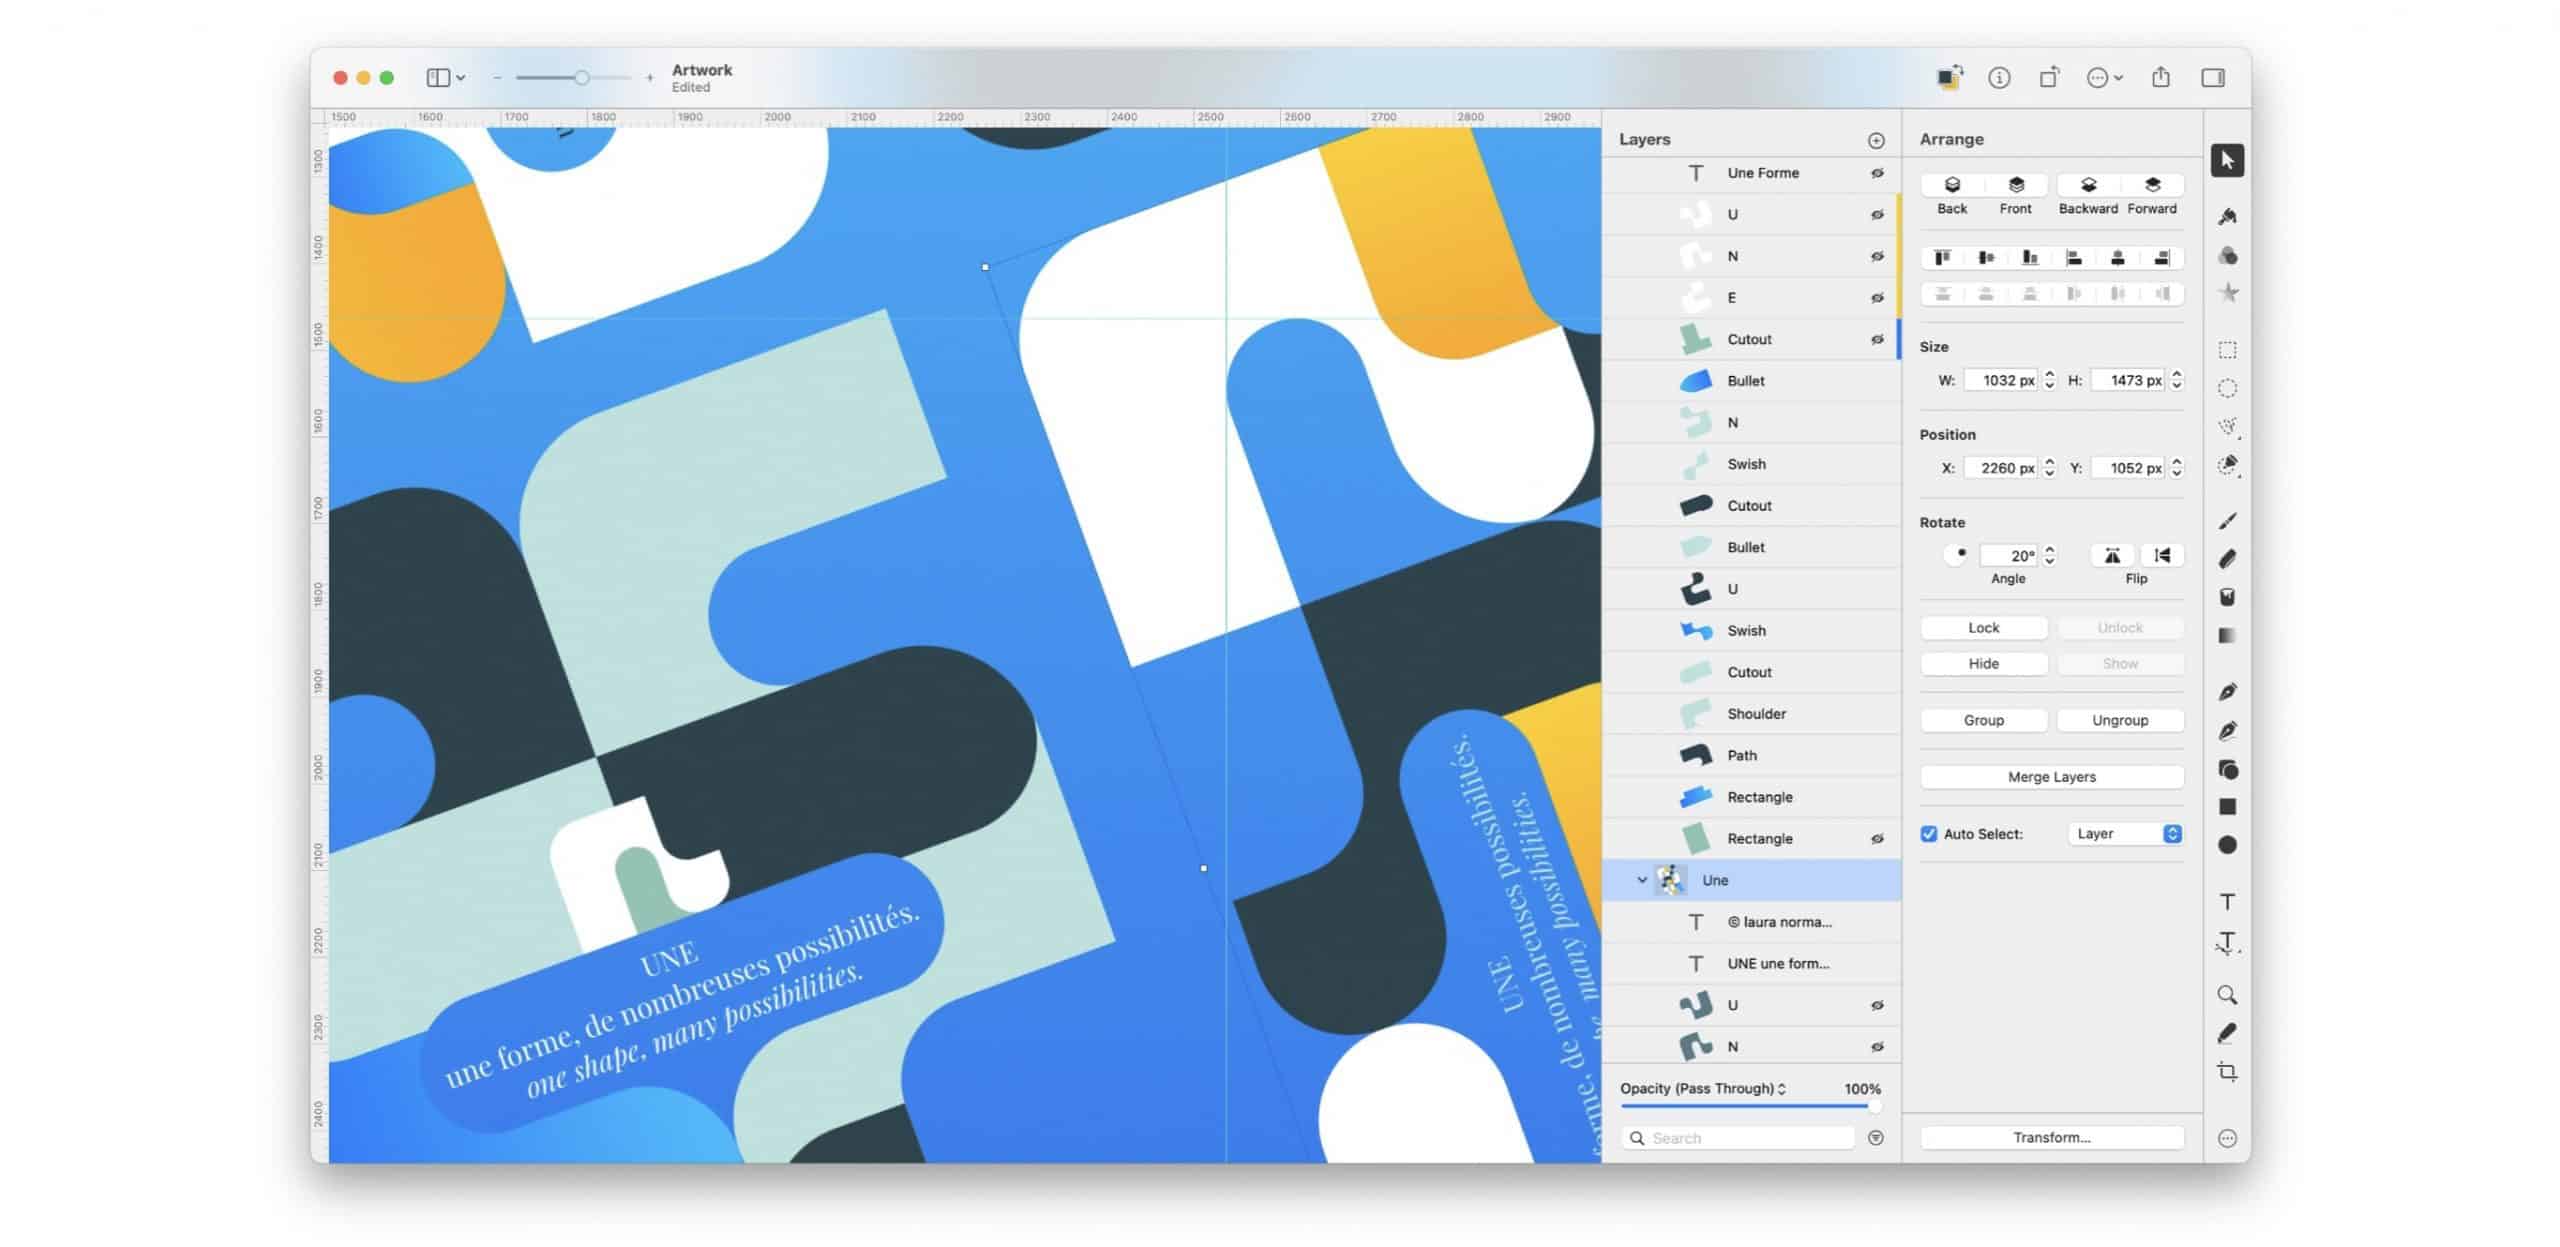Open the more options ellipsis dropdown
Image resolution: width=2560 pixels, height=1247 pixels.
2104,78
